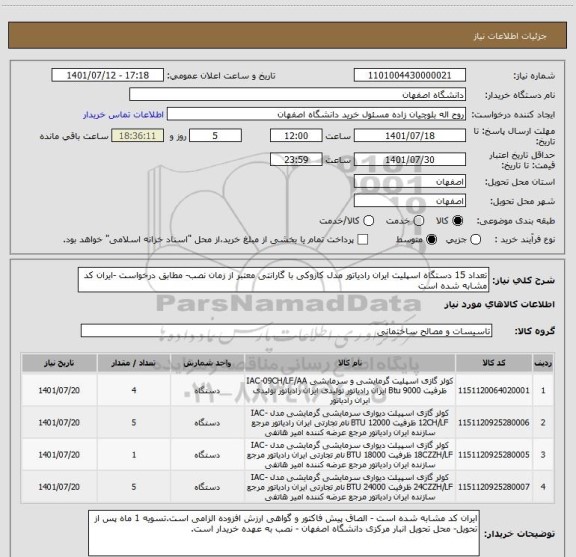Select the خدمت radio button
The image size is (576, 557).
click(419, 221)
